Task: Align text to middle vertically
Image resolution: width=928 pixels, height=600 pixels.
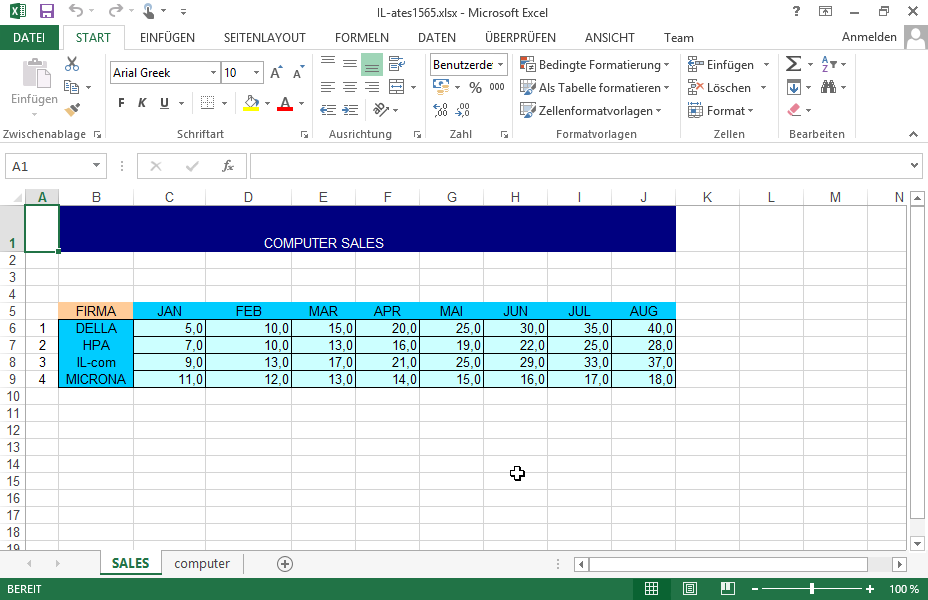Action: (x=350, y=64)
